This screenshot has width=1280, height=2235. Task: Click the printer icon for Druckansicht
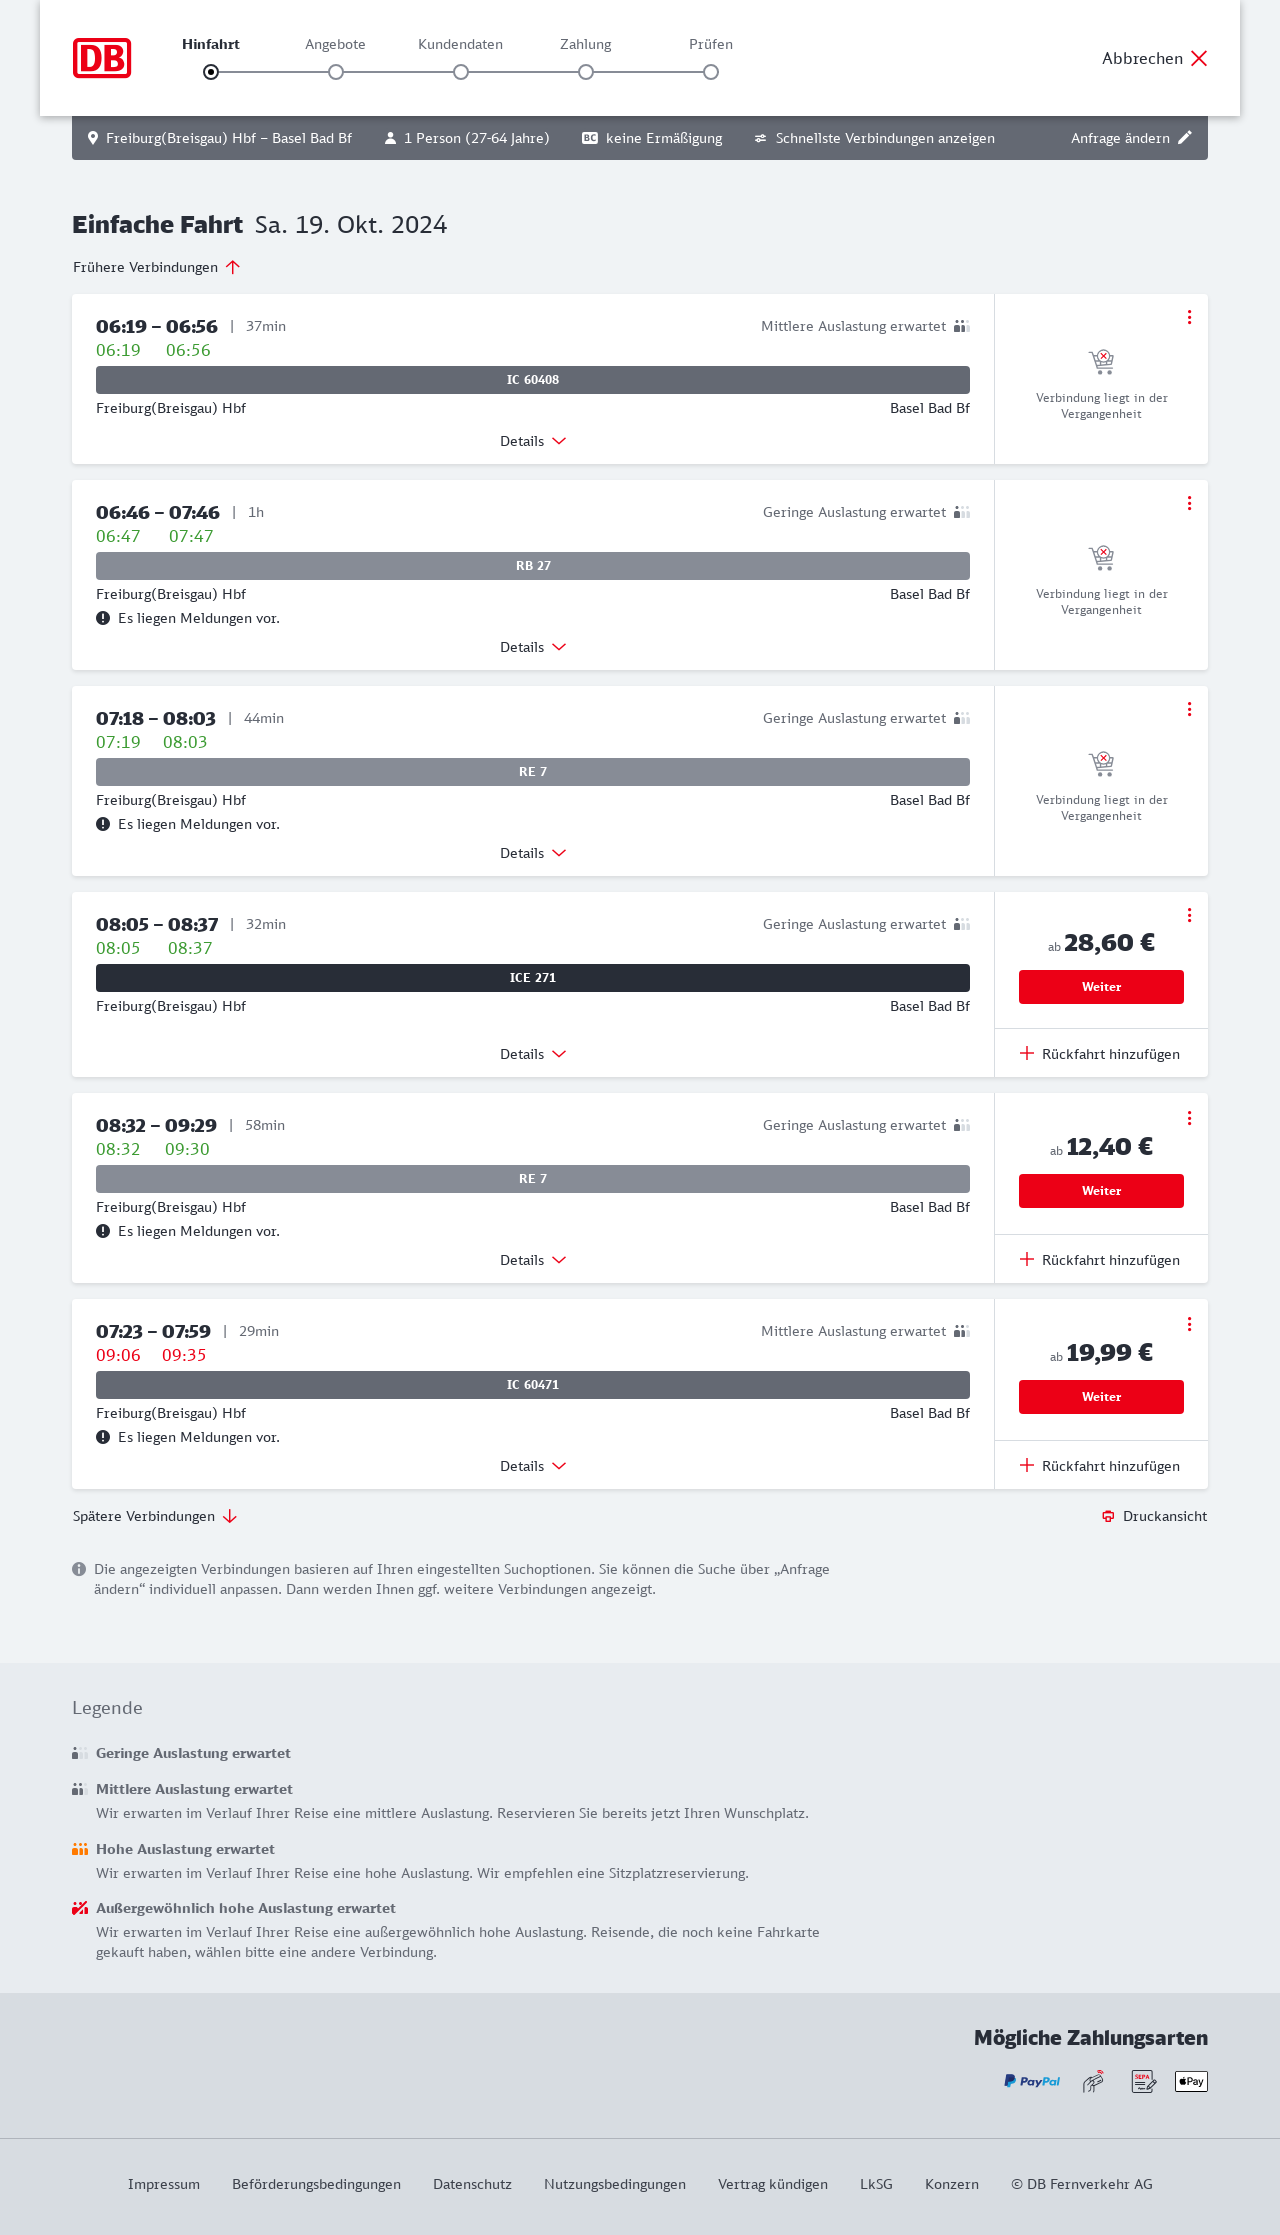(1108, 1516)
